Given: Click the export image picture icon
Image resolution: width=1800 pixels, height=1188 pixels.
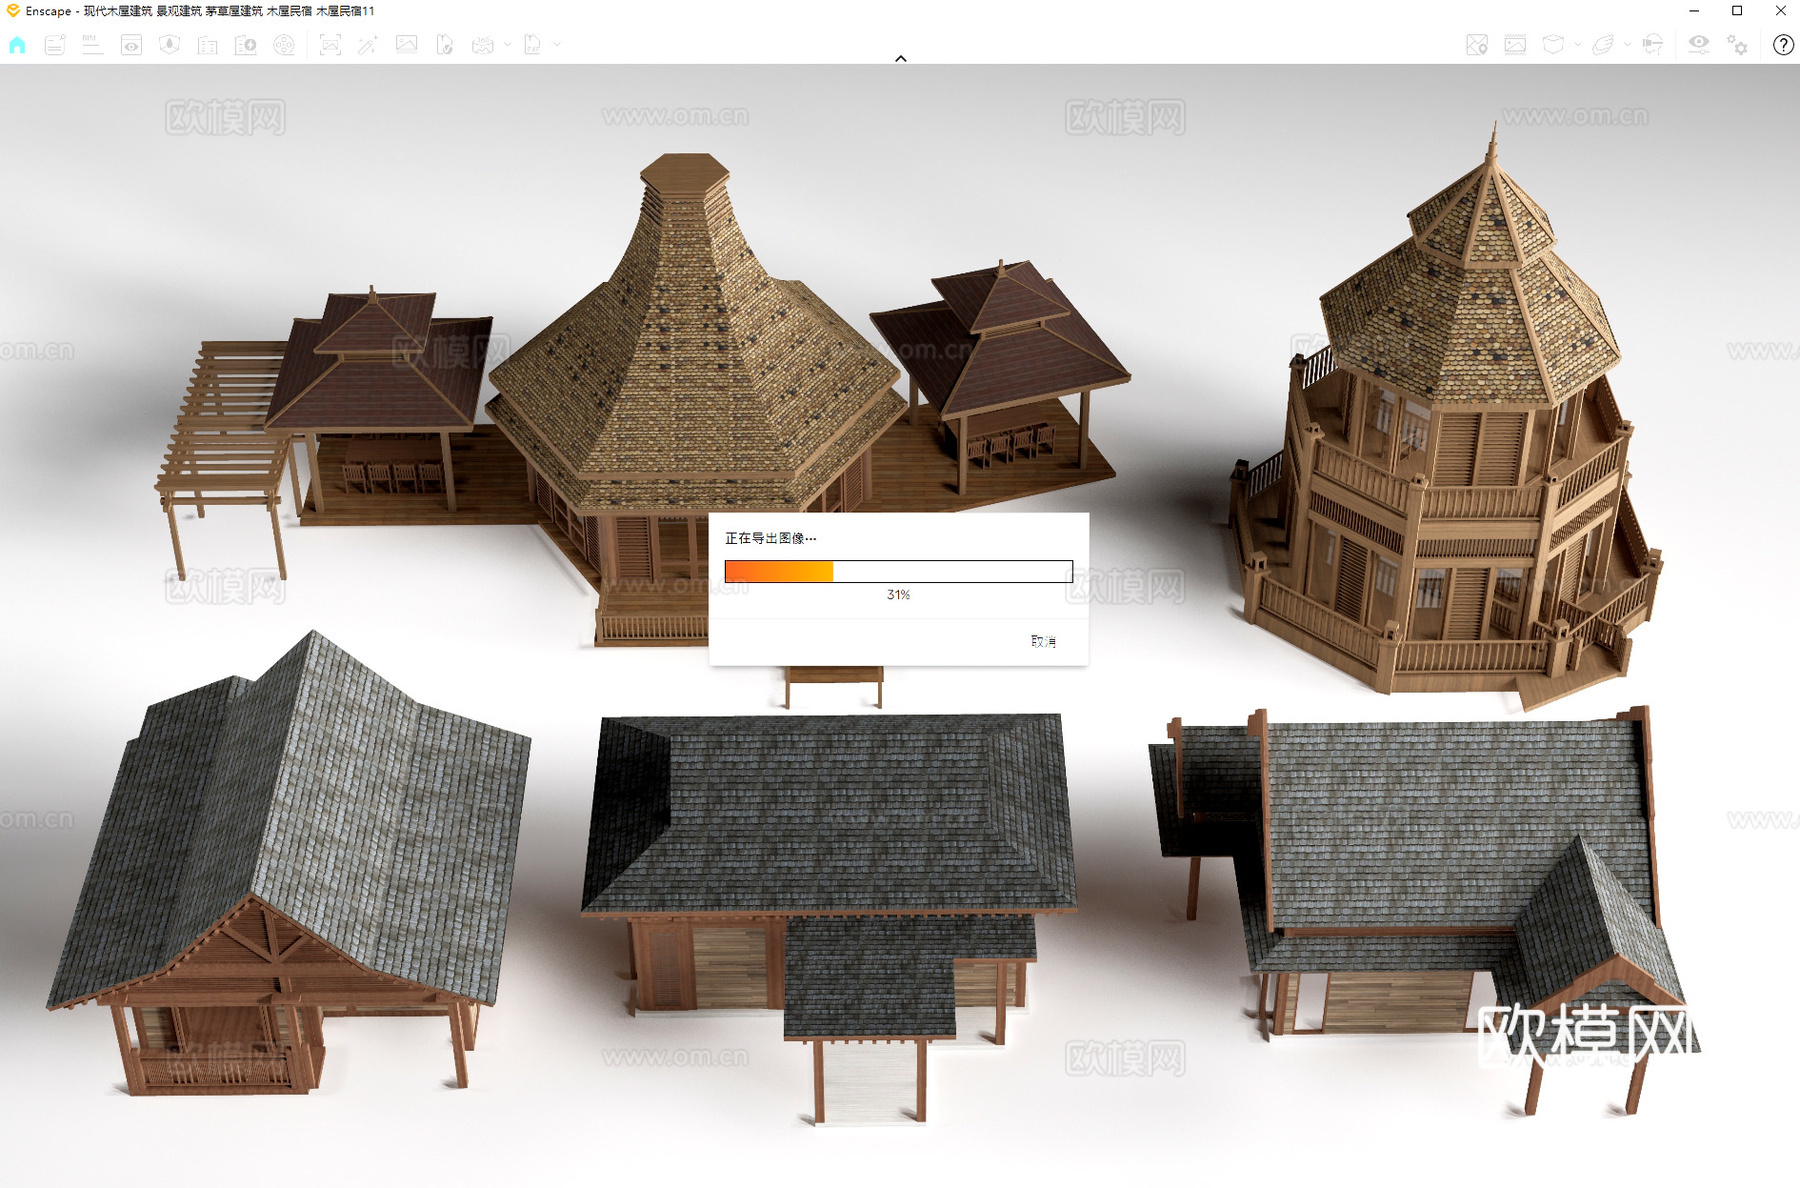Looking at the screenshot, I should click(x=406, y=45).
